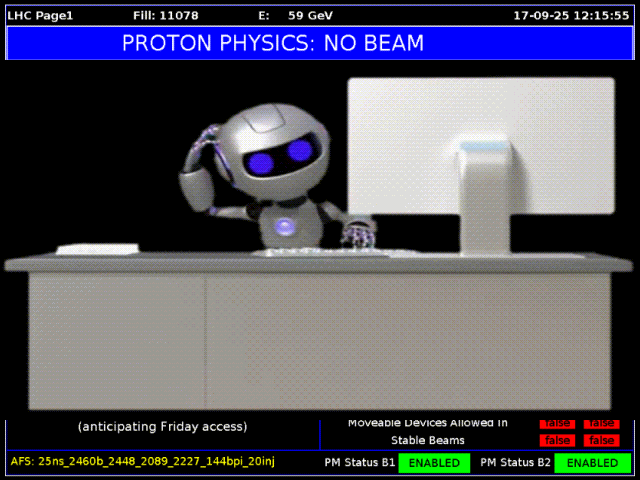Viewport: 640px width, 480px height.
Task: Click the first Stable Beams false indicator
Action: [557, 441]
